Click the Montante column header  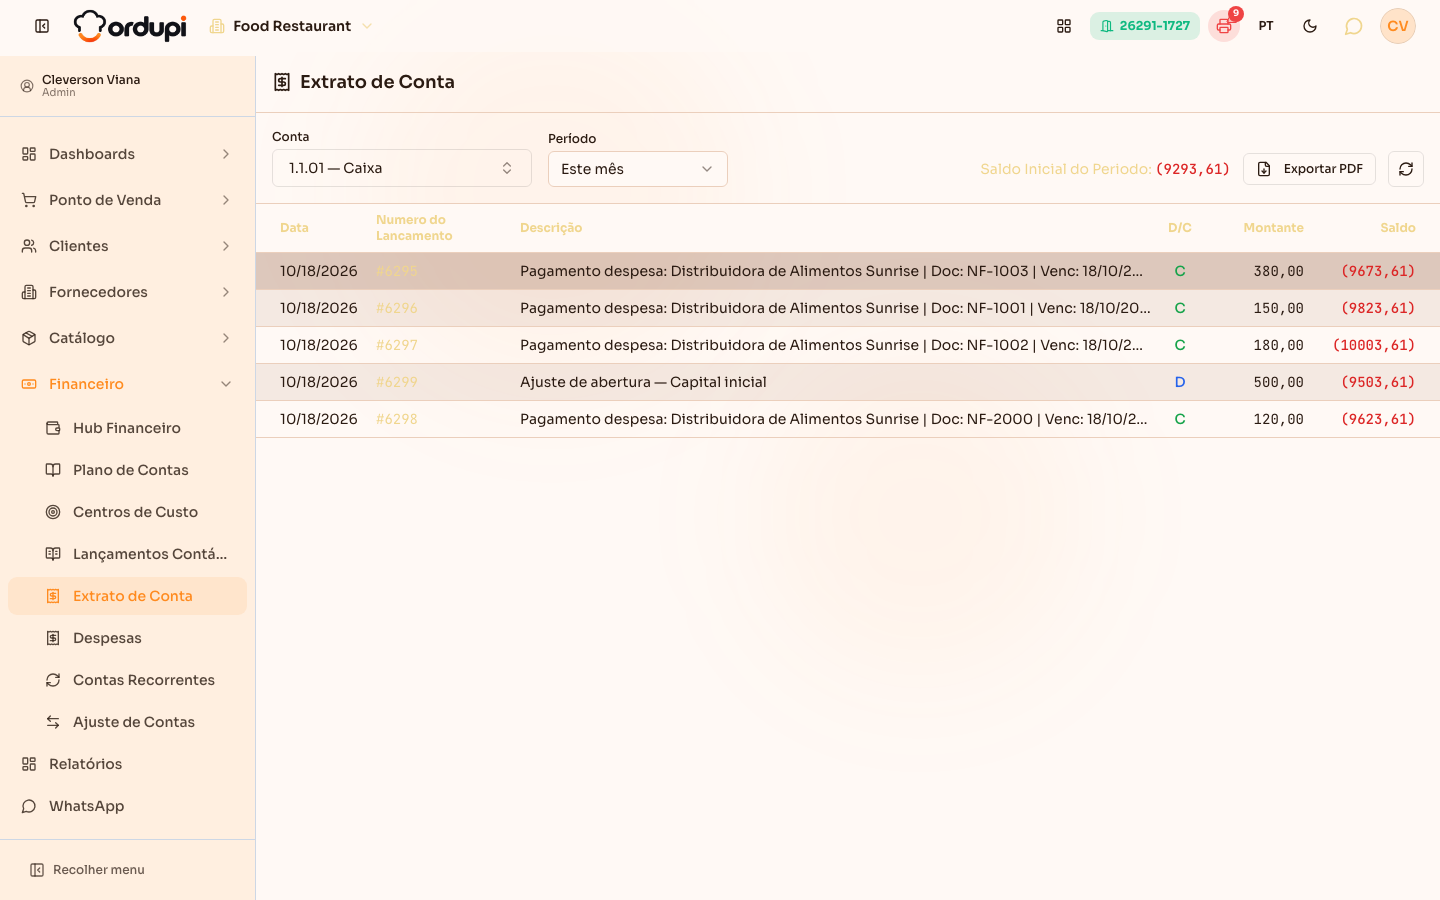click(1273, 228)
